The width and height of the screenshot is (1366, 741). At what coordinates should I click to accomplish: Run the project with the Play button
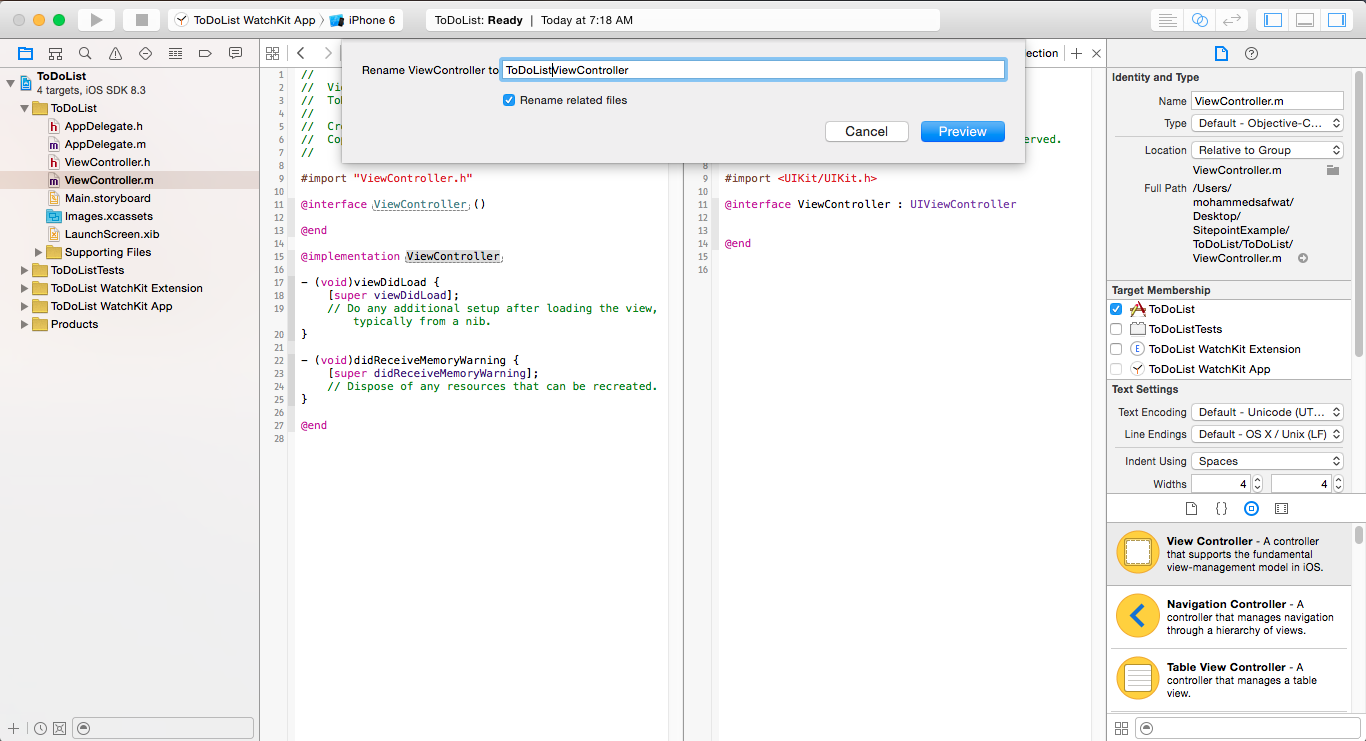96,20
